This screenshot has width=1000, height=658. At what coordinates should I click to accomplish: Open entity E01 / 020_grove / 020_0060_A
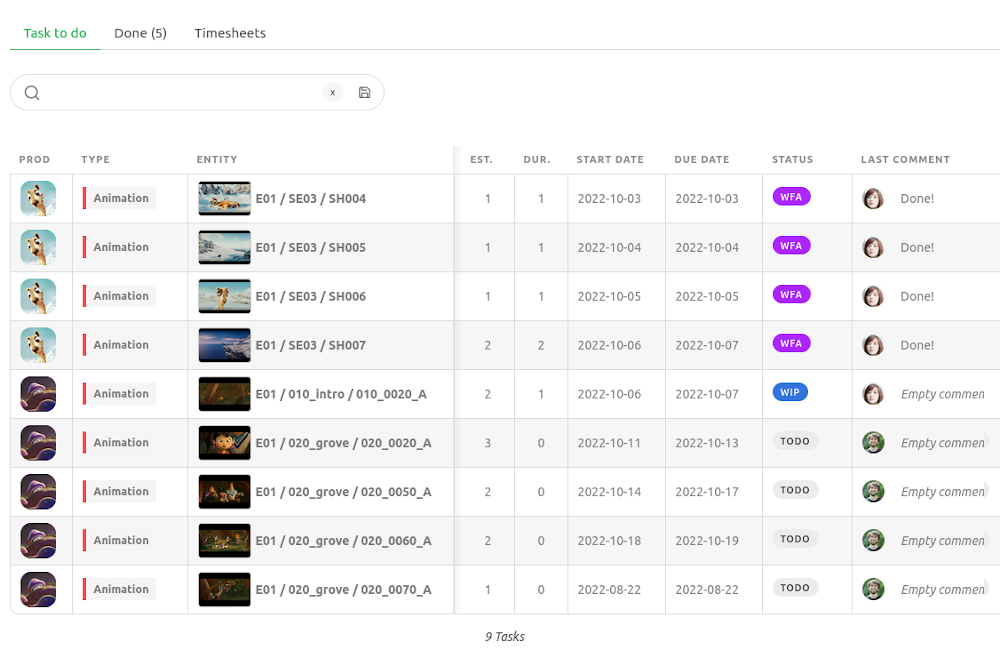click(x=343, y=540)
